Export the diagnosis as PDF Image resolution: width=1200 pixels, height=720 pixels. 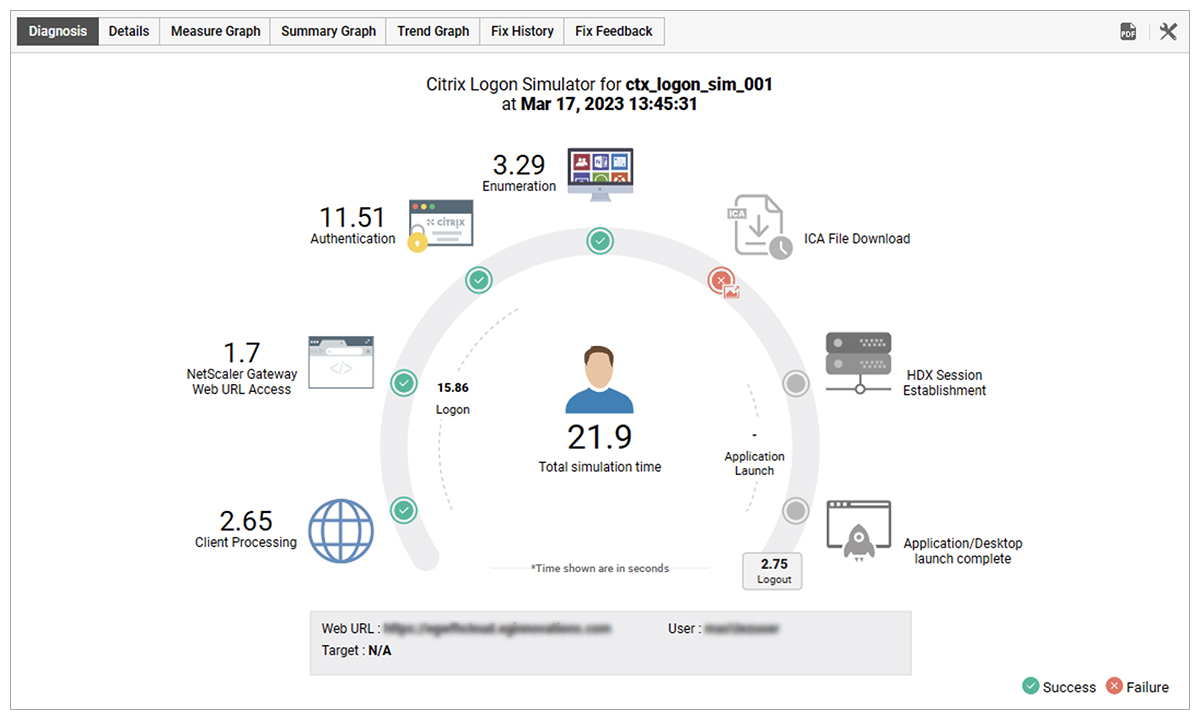coord(1128,32)
